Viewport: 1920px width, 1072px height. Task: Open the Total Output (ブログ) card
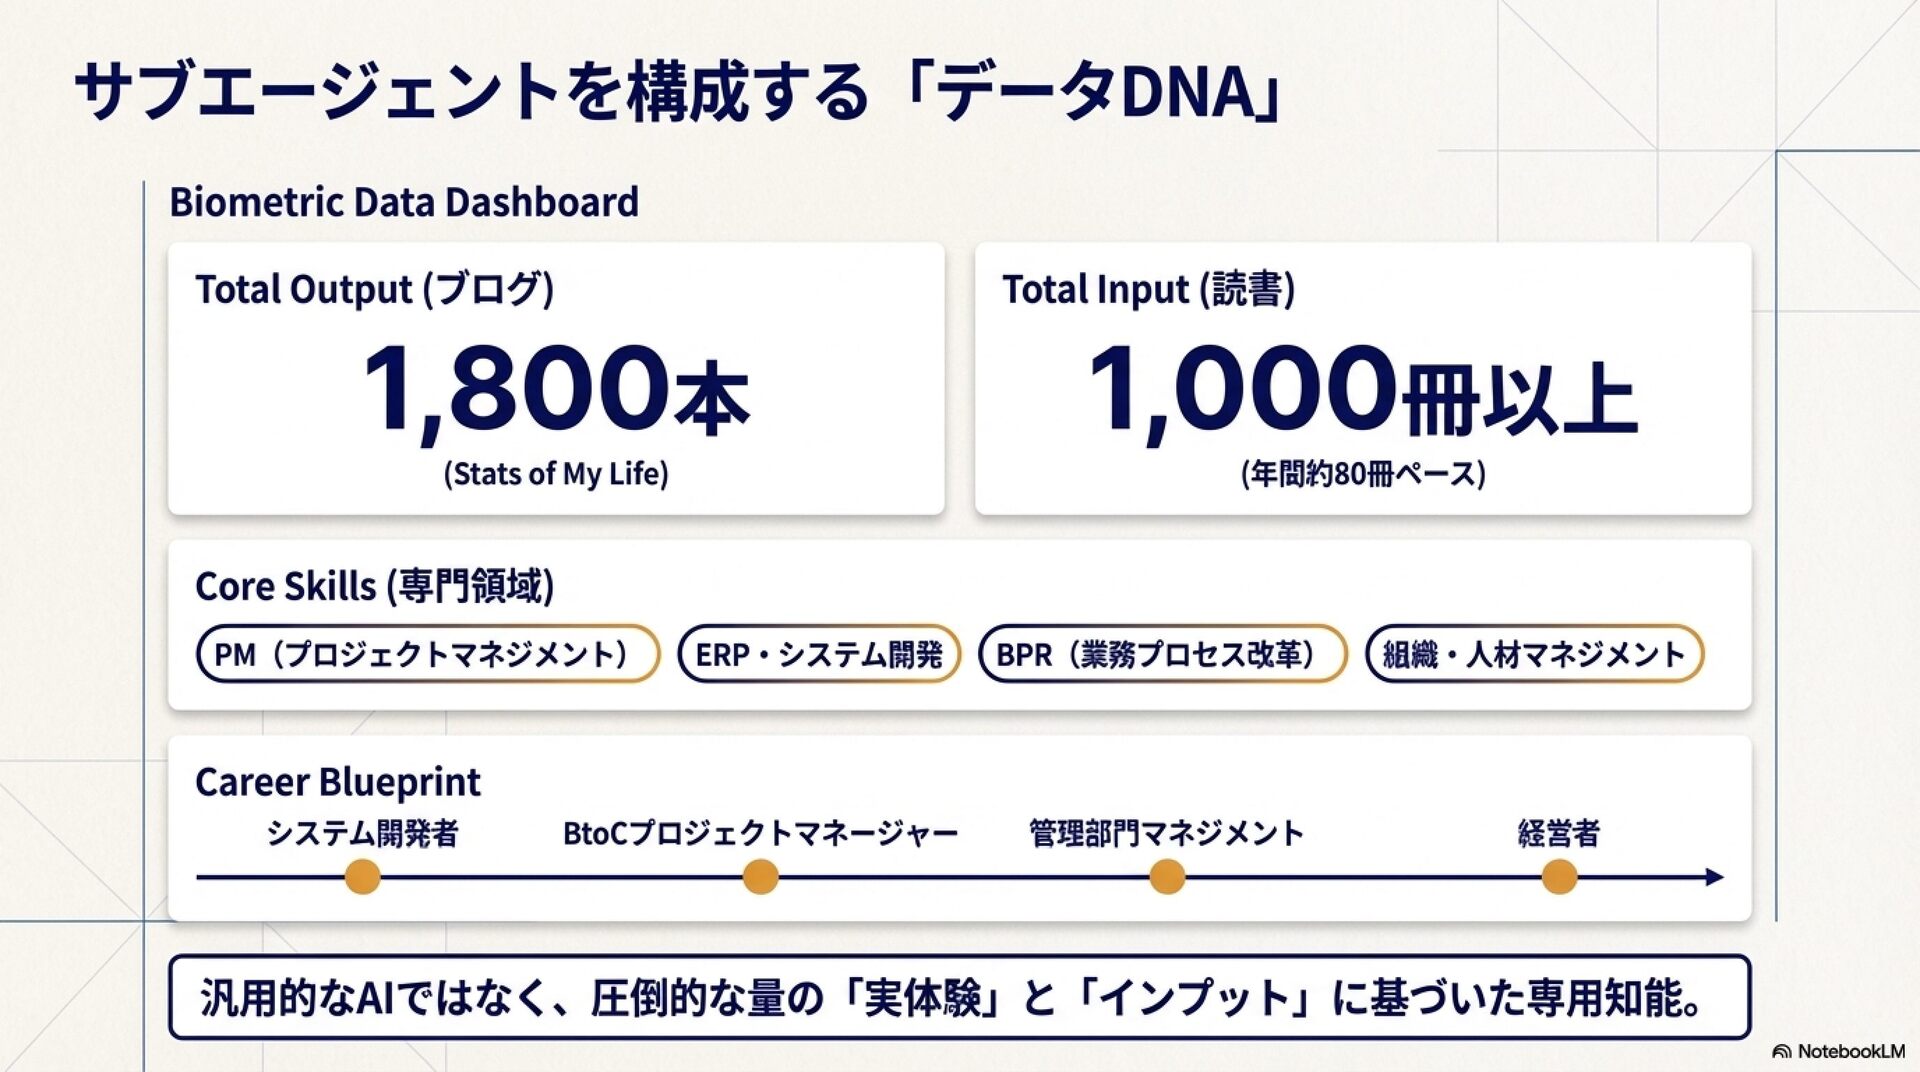tap(556, 379)
